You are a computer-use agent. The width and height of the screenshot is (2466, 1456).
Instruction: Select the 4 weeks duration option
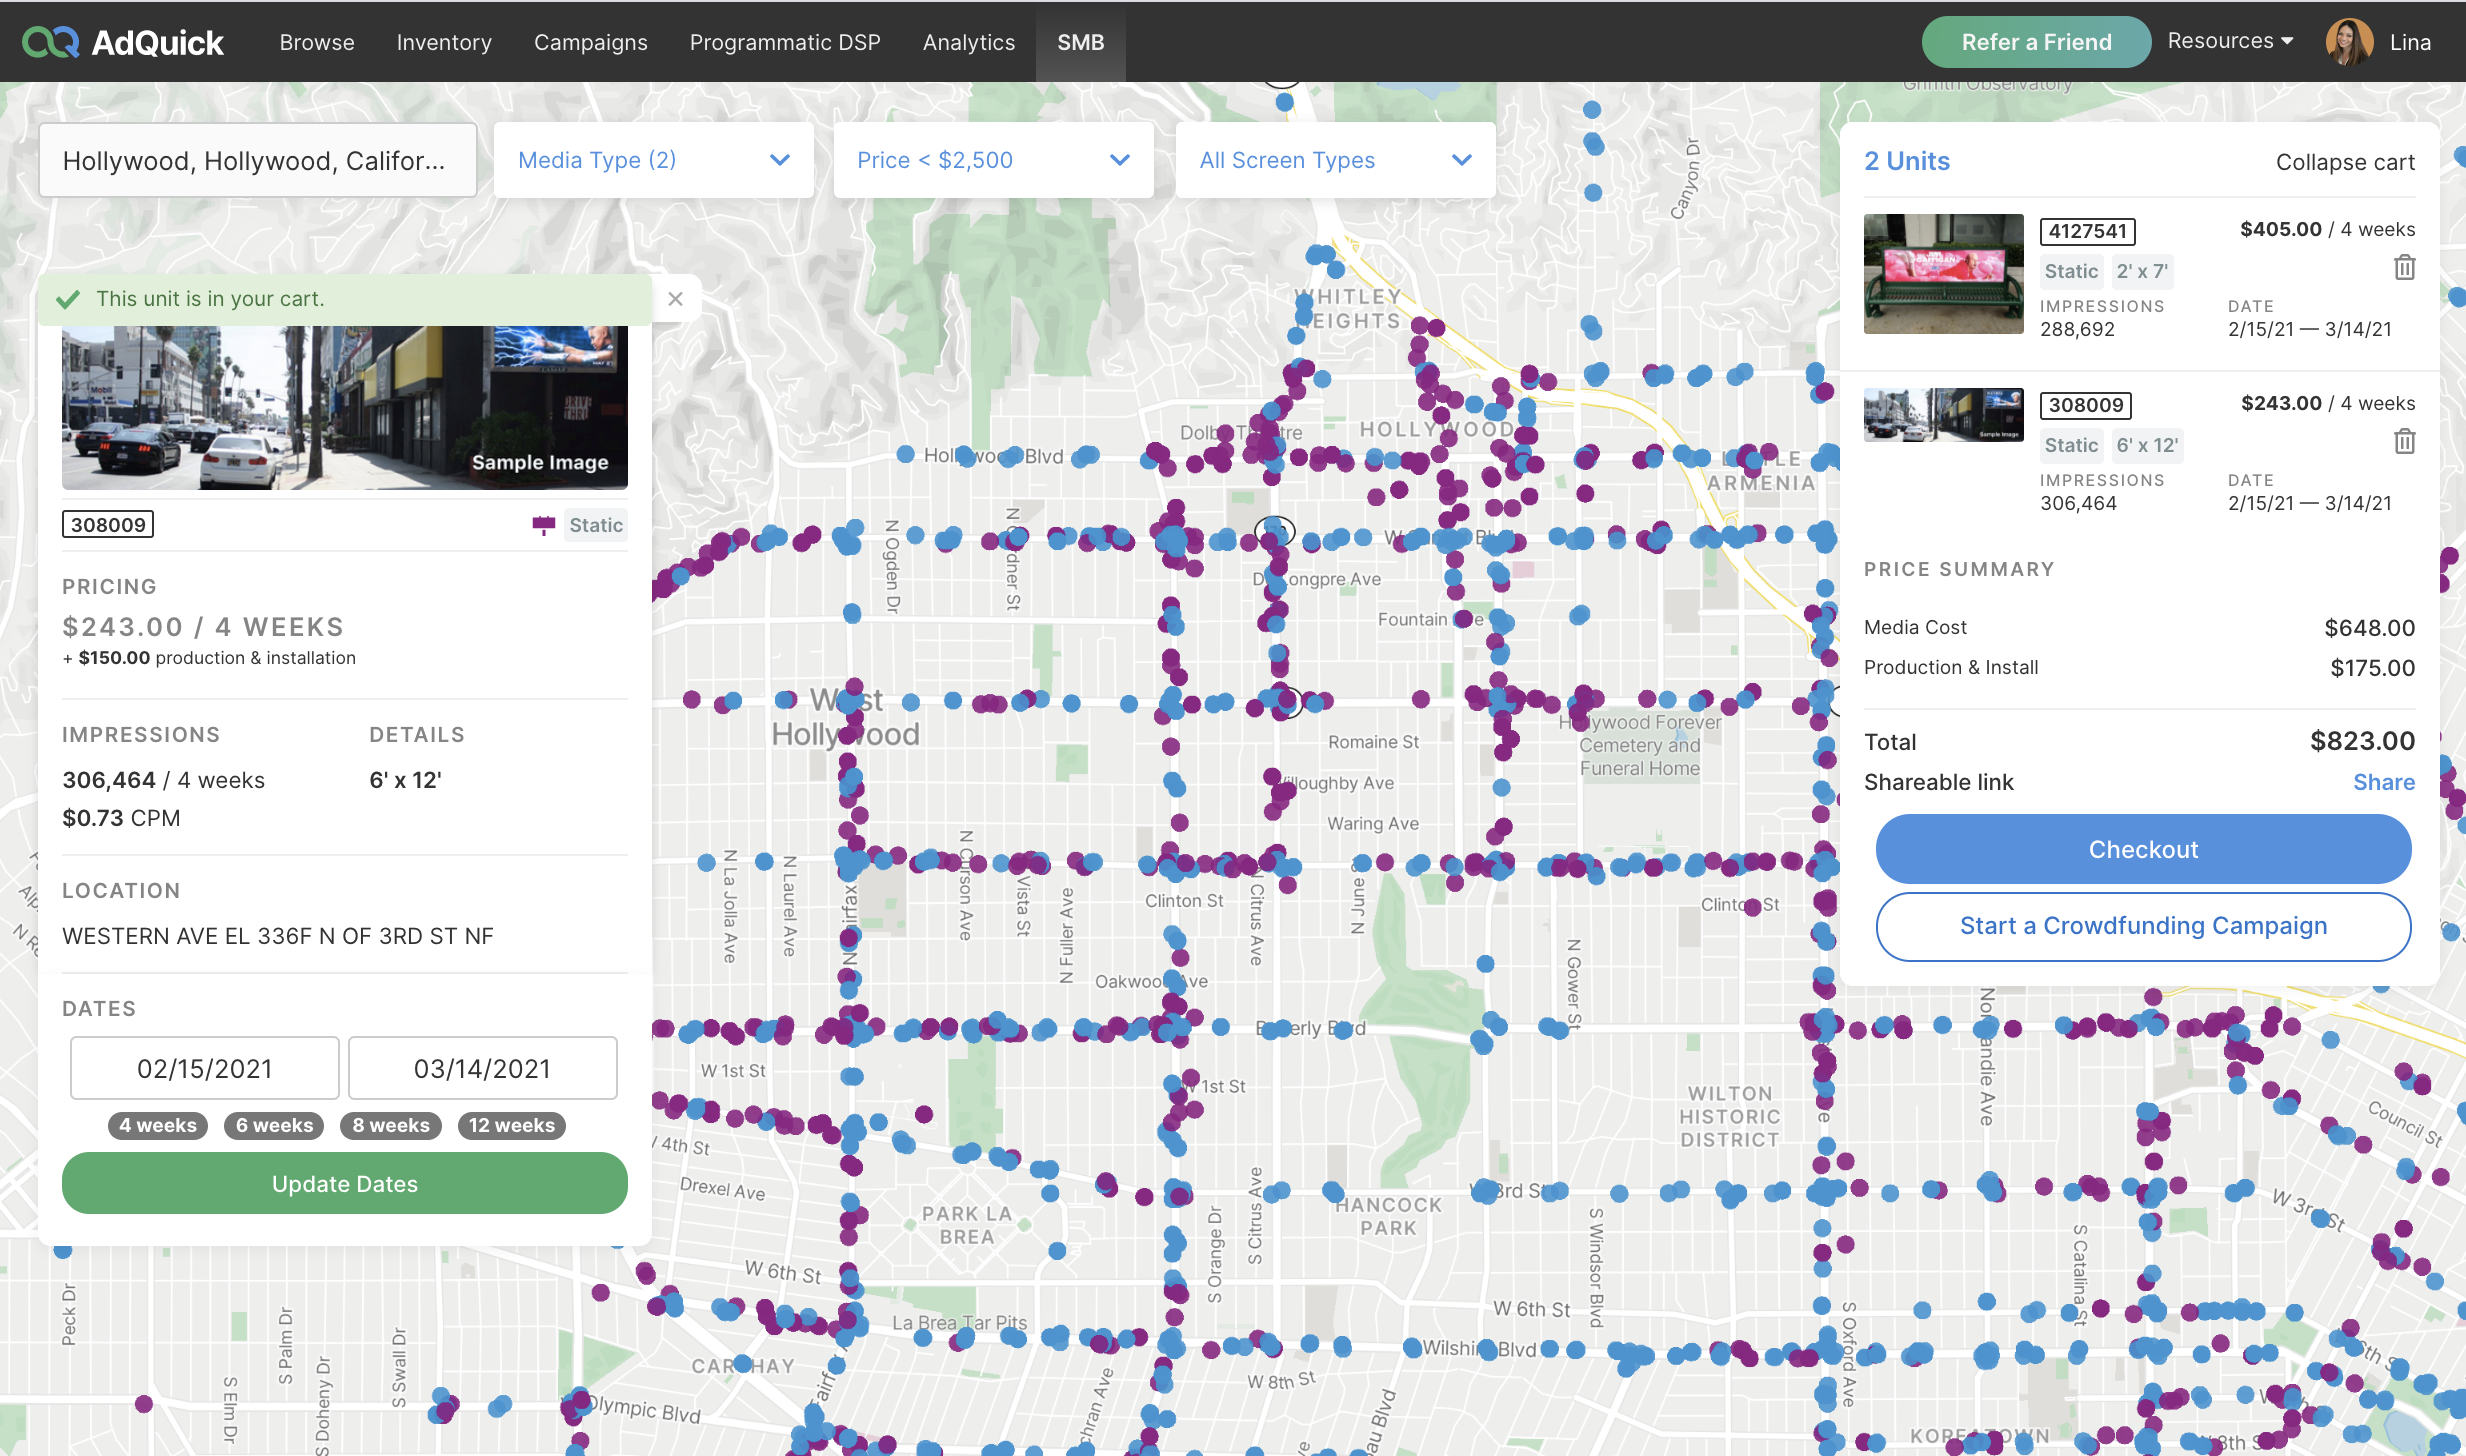click(x=158, y=1125)
